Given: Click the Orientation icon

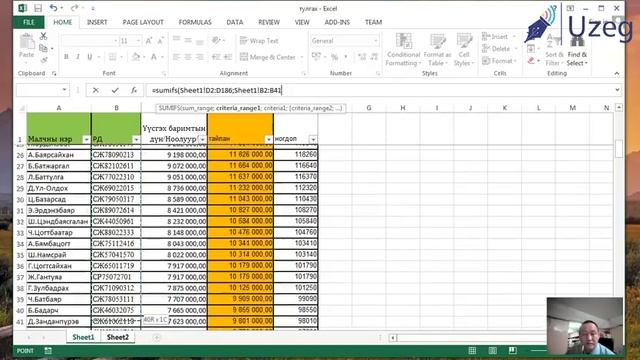Looking at the screenshot, I should pos(216,40).
